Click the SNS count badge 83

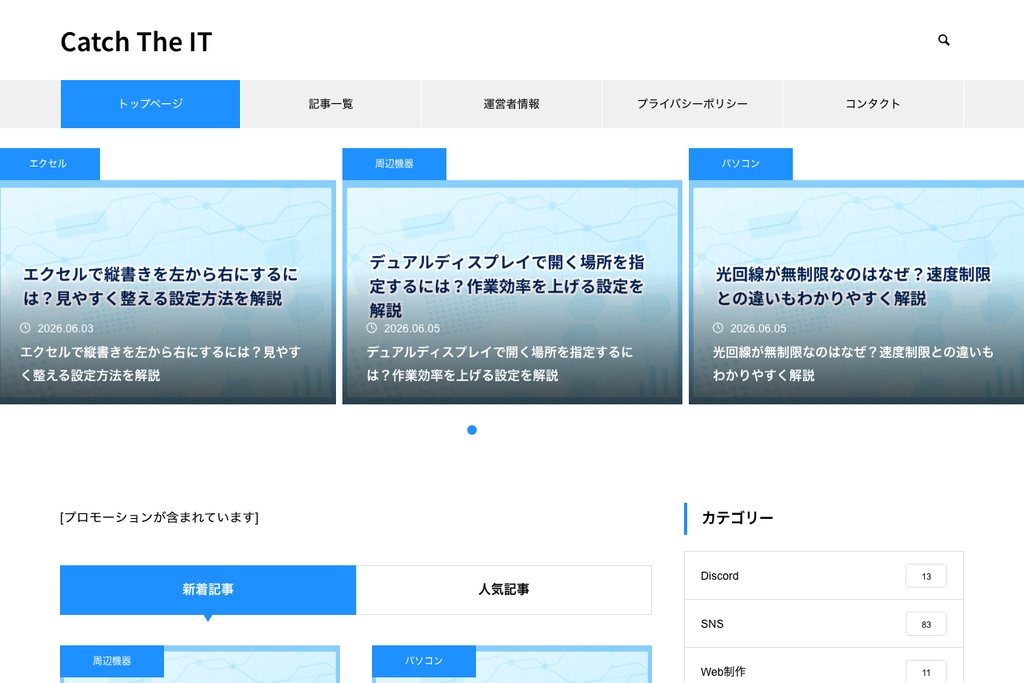(x=926, y=624)
